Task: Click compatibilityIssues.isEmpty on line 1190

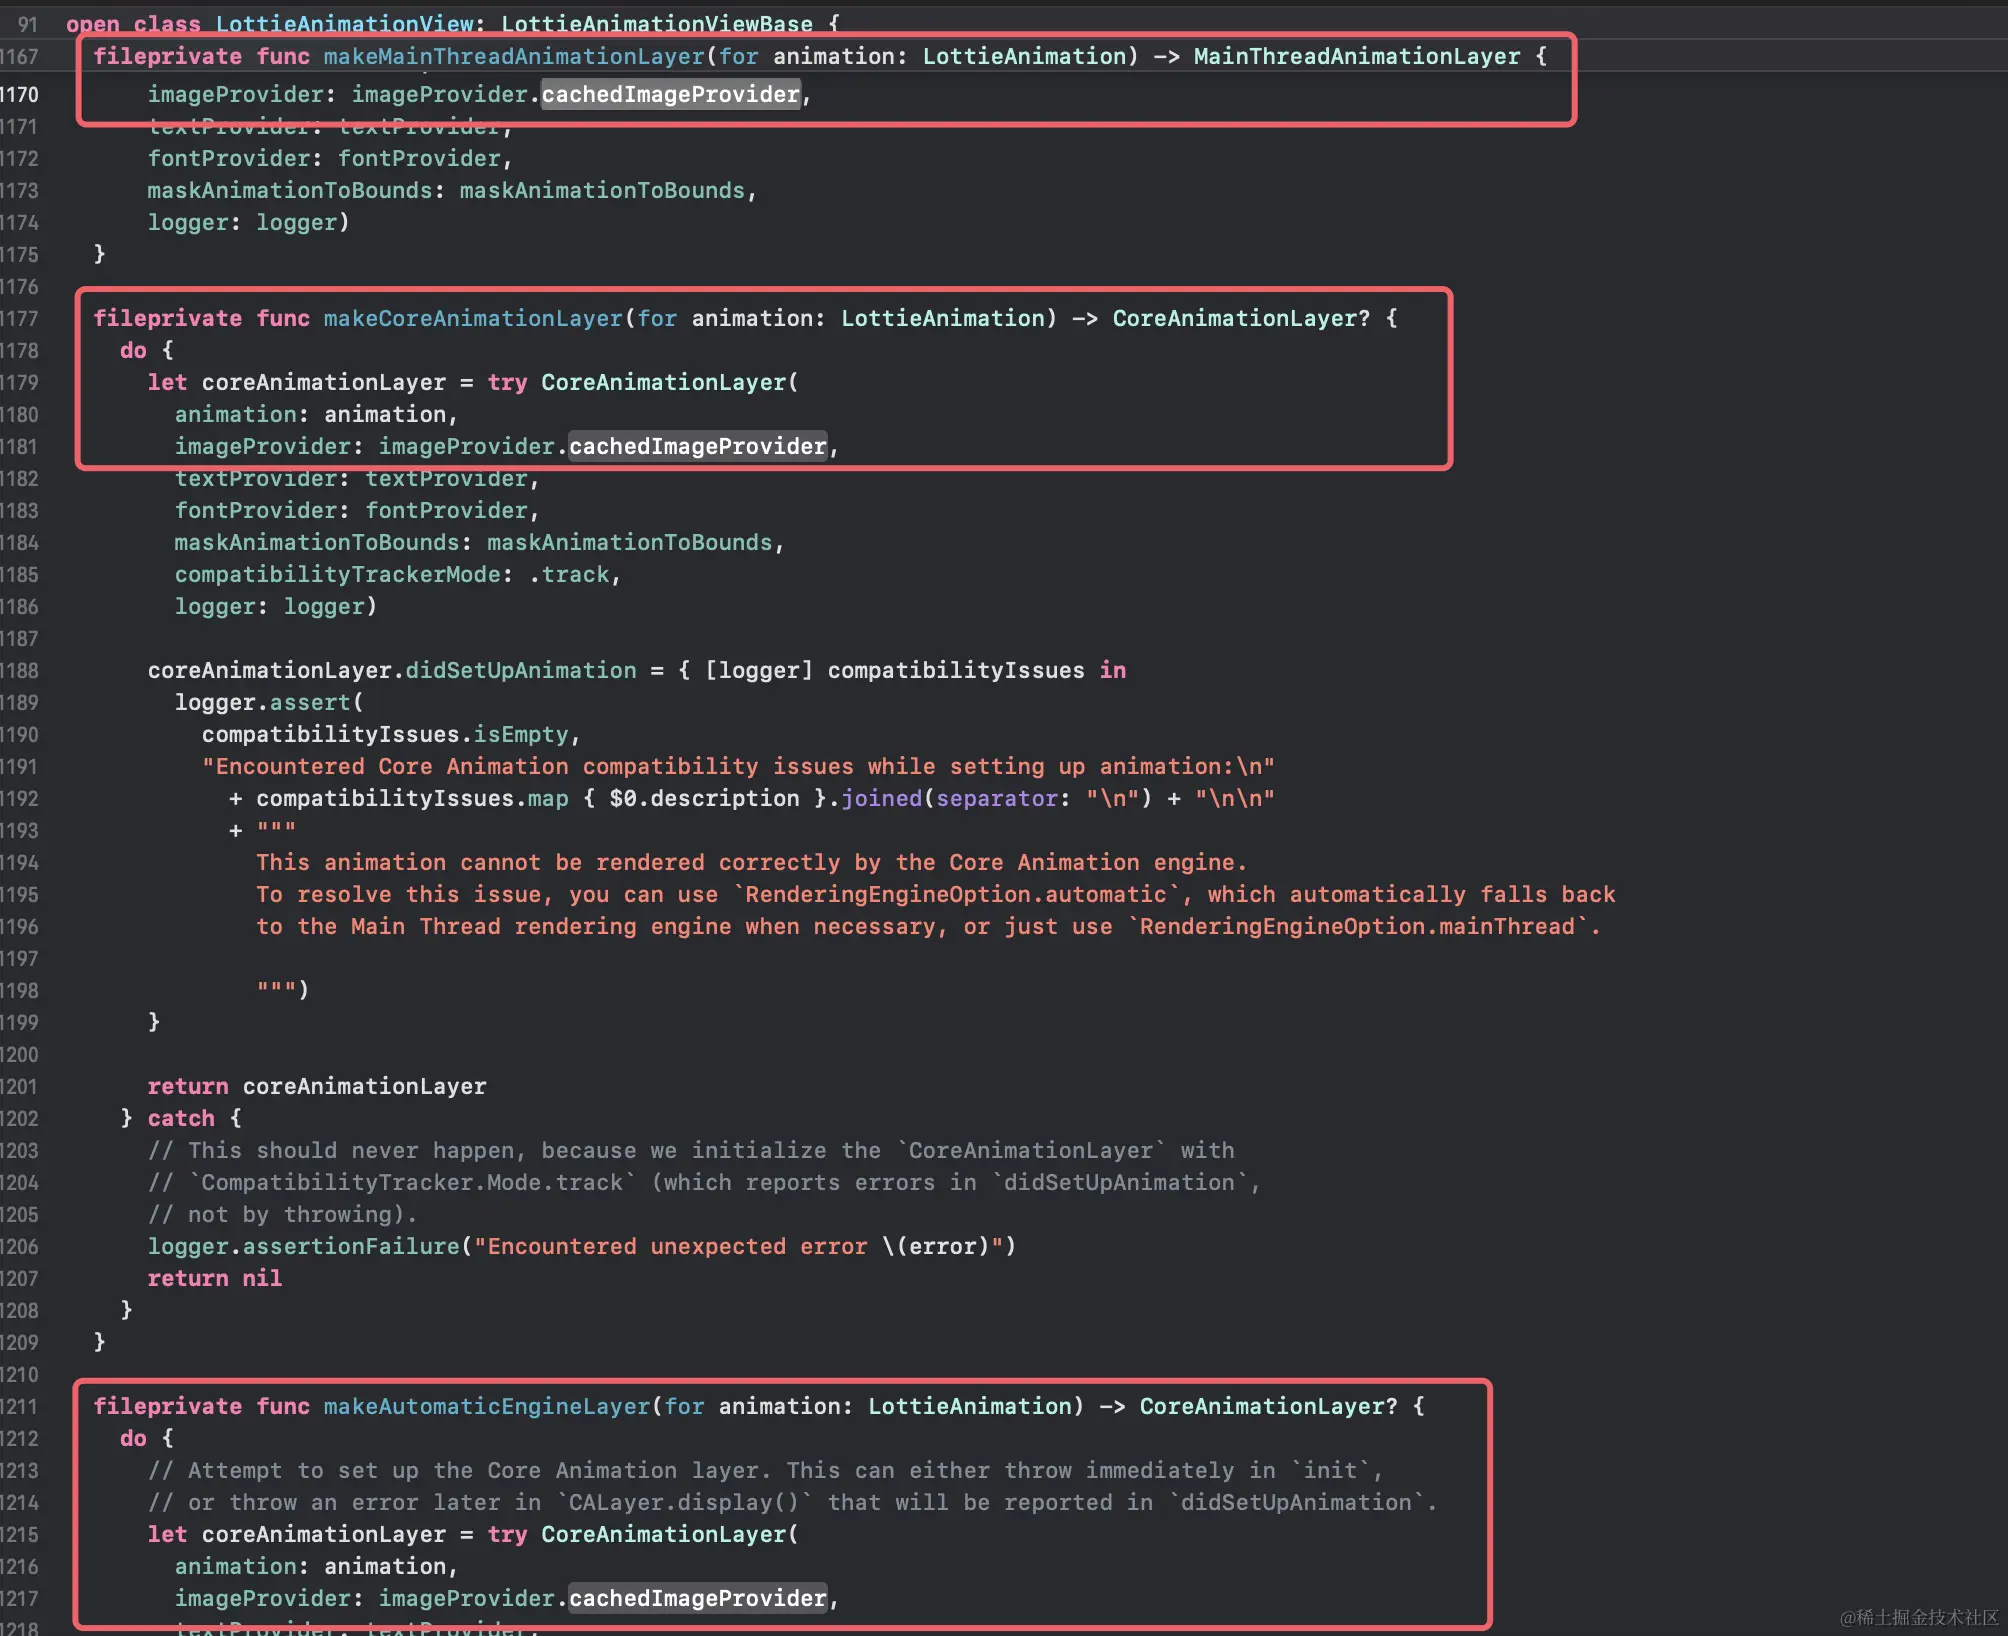Action: (x=385, y=735)
